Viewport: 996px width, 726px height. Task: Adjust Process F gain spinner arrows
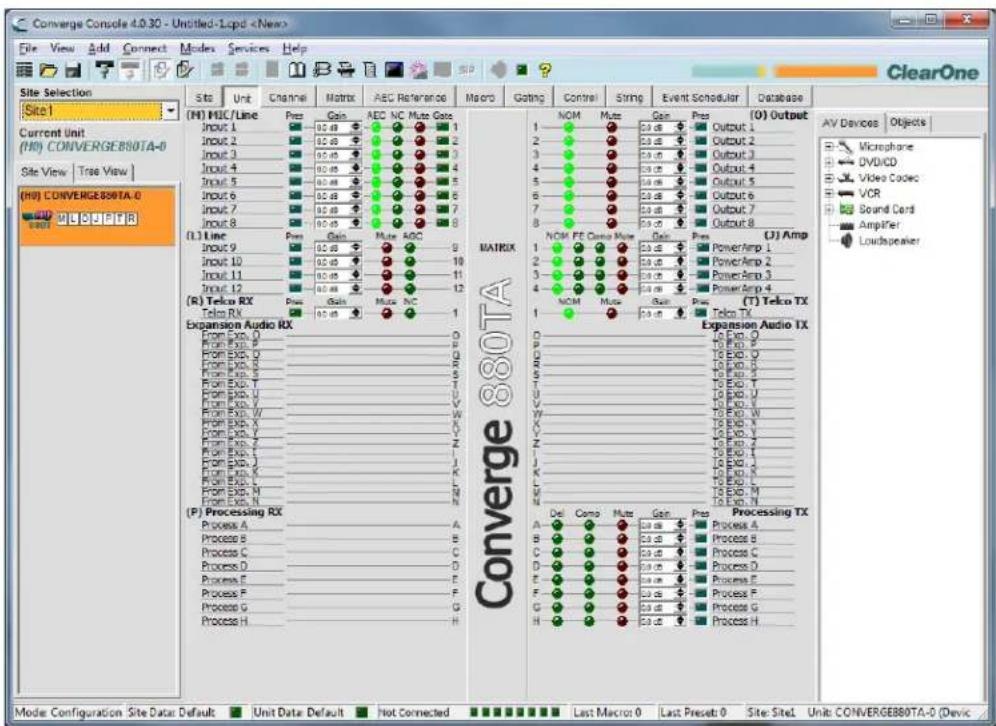coord(680,593)
